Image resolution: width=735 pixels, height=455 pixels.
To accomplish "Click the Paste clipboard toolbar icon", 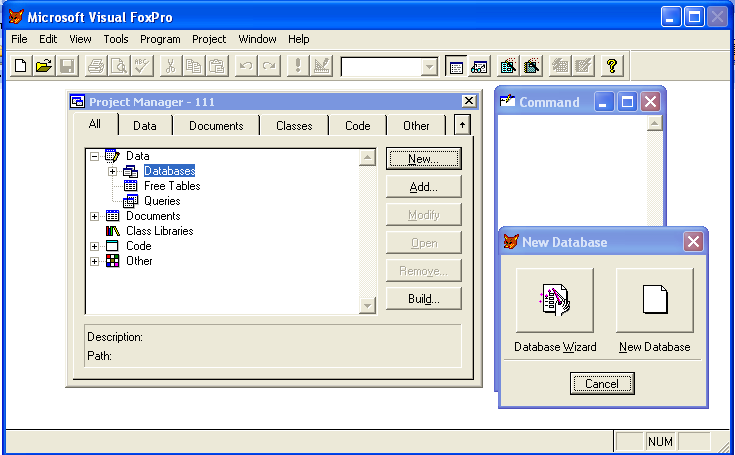I will [217, 66].
